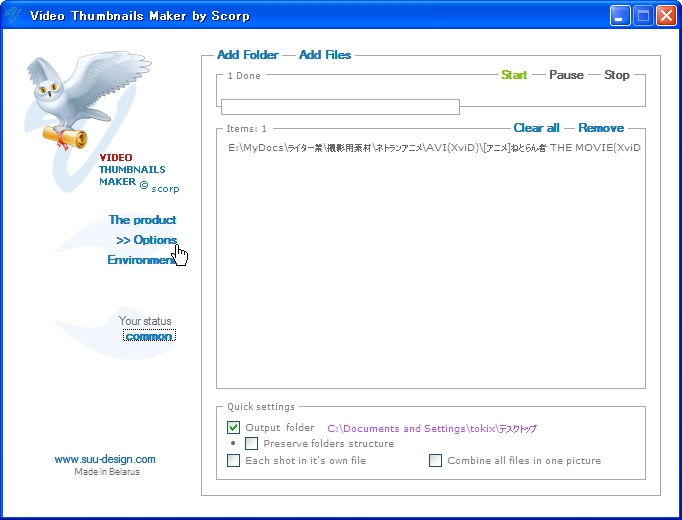Image resolution: width=682 pixels, height=520 pixels.
Task: Close the Video Thumbnails Maker window
Action: tap(666, 16)
